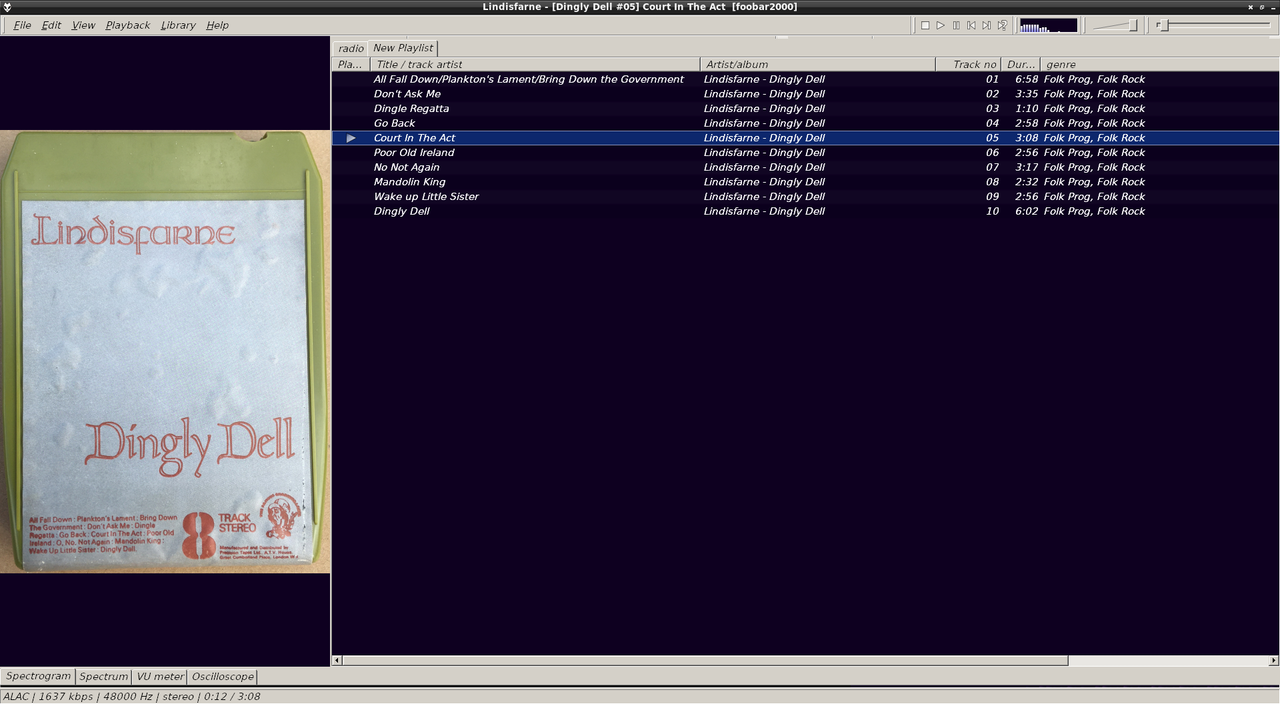Skip to the previous track
Viewport: 1280px width, 704px height.
[x=971, y=25]
